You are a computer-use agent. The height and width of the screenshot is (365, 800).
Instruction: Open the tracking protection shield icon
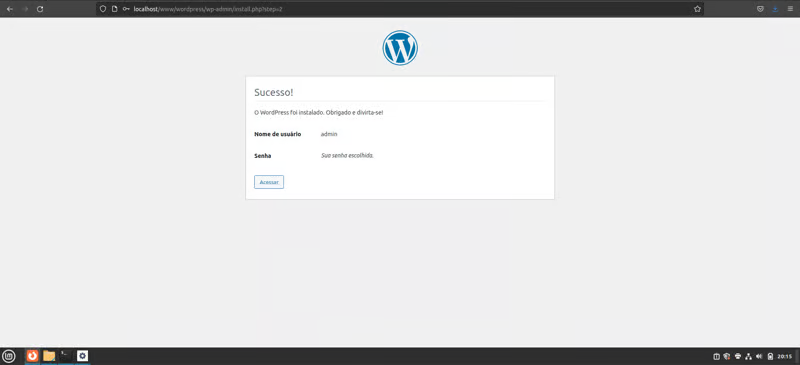103,9
